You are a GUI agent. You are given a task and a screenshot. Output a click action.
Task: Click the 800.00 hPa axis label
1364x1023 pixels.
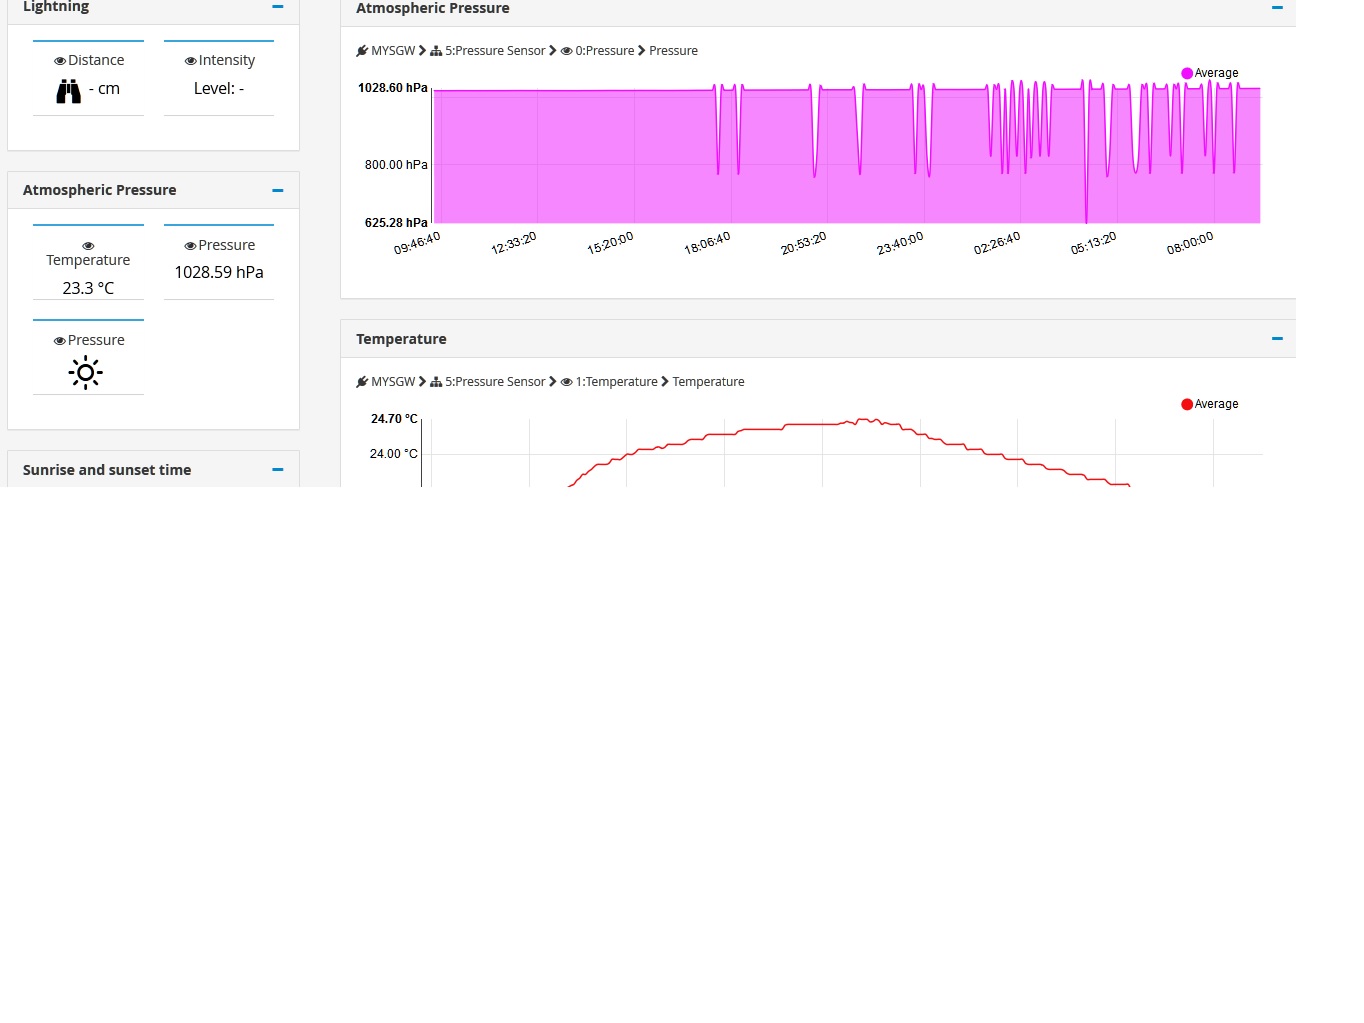coord(396,165)
